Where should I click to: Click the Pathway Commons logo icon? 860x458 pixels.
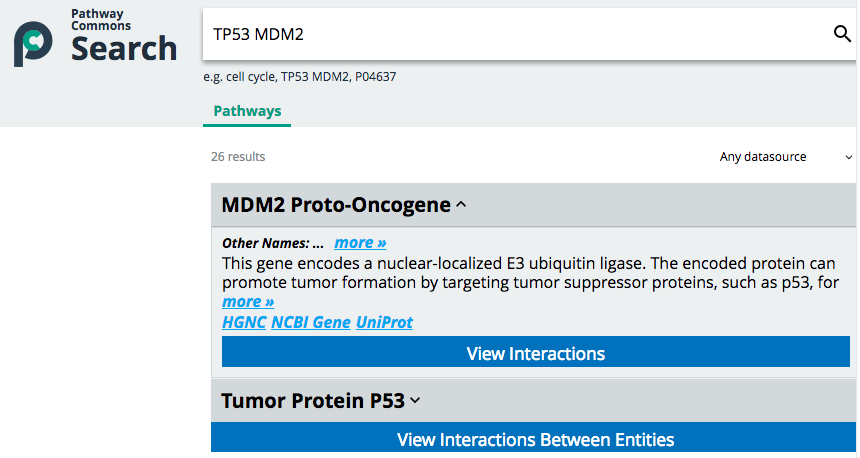point(33,45)
